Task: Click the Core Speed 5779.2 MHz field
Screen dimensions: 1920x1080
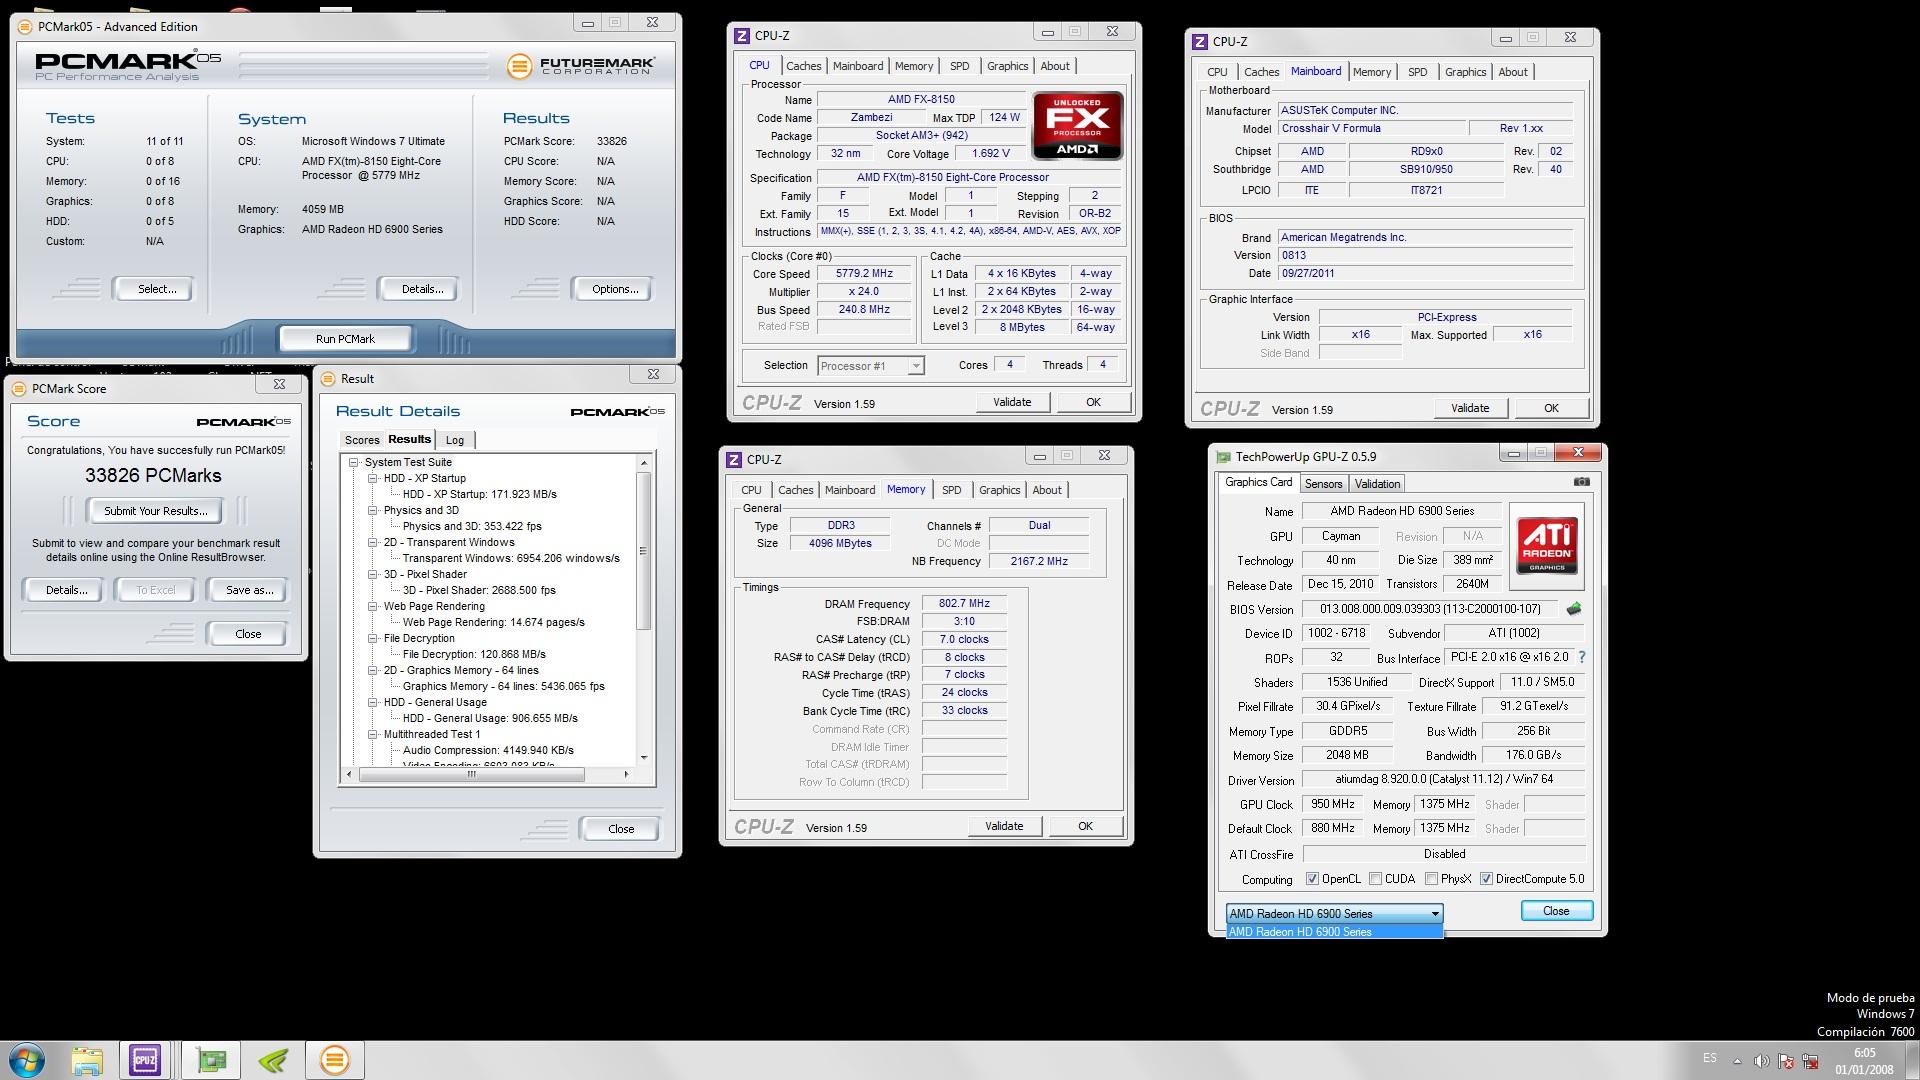Action: point(864,274)
